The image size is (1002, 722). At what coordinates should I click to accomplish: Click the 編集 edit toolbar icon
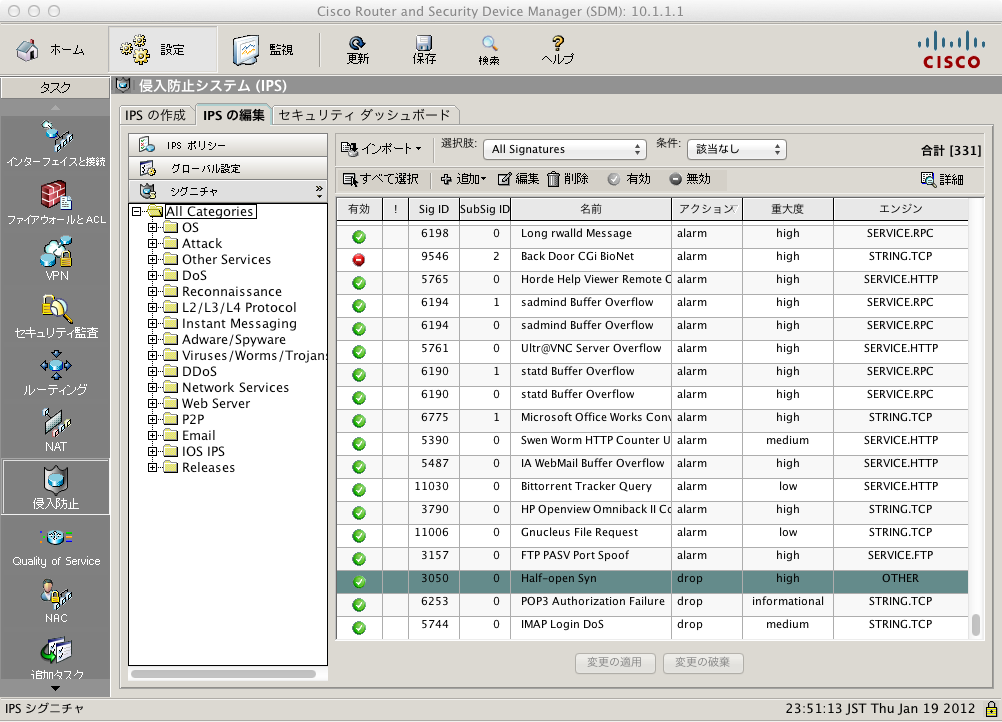[x=518, y=179]
